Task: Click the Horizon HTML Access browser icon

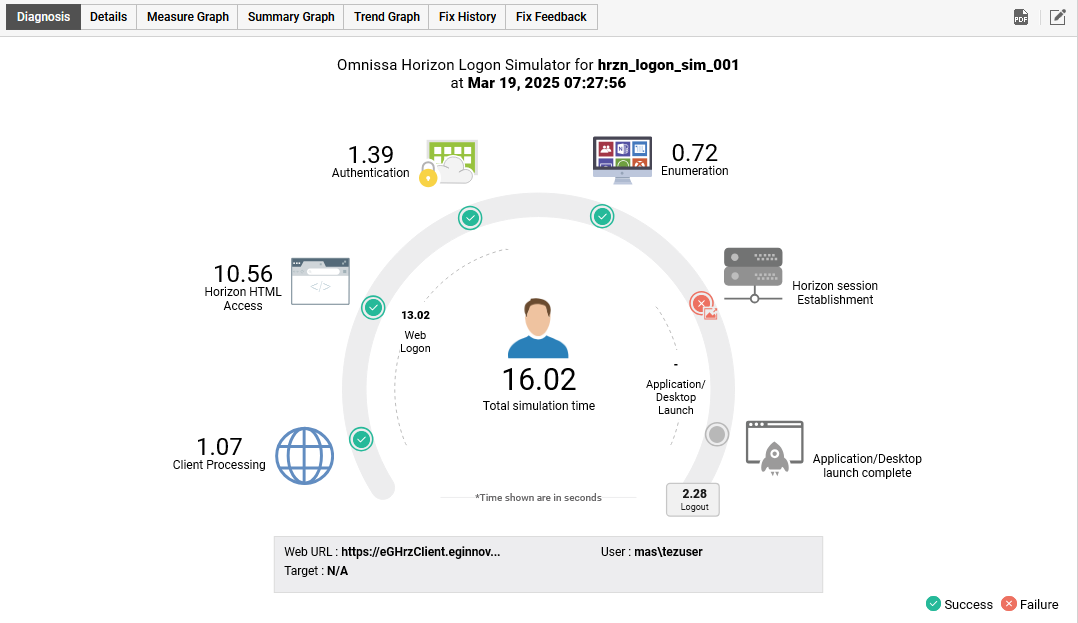Action: [320, 281]
